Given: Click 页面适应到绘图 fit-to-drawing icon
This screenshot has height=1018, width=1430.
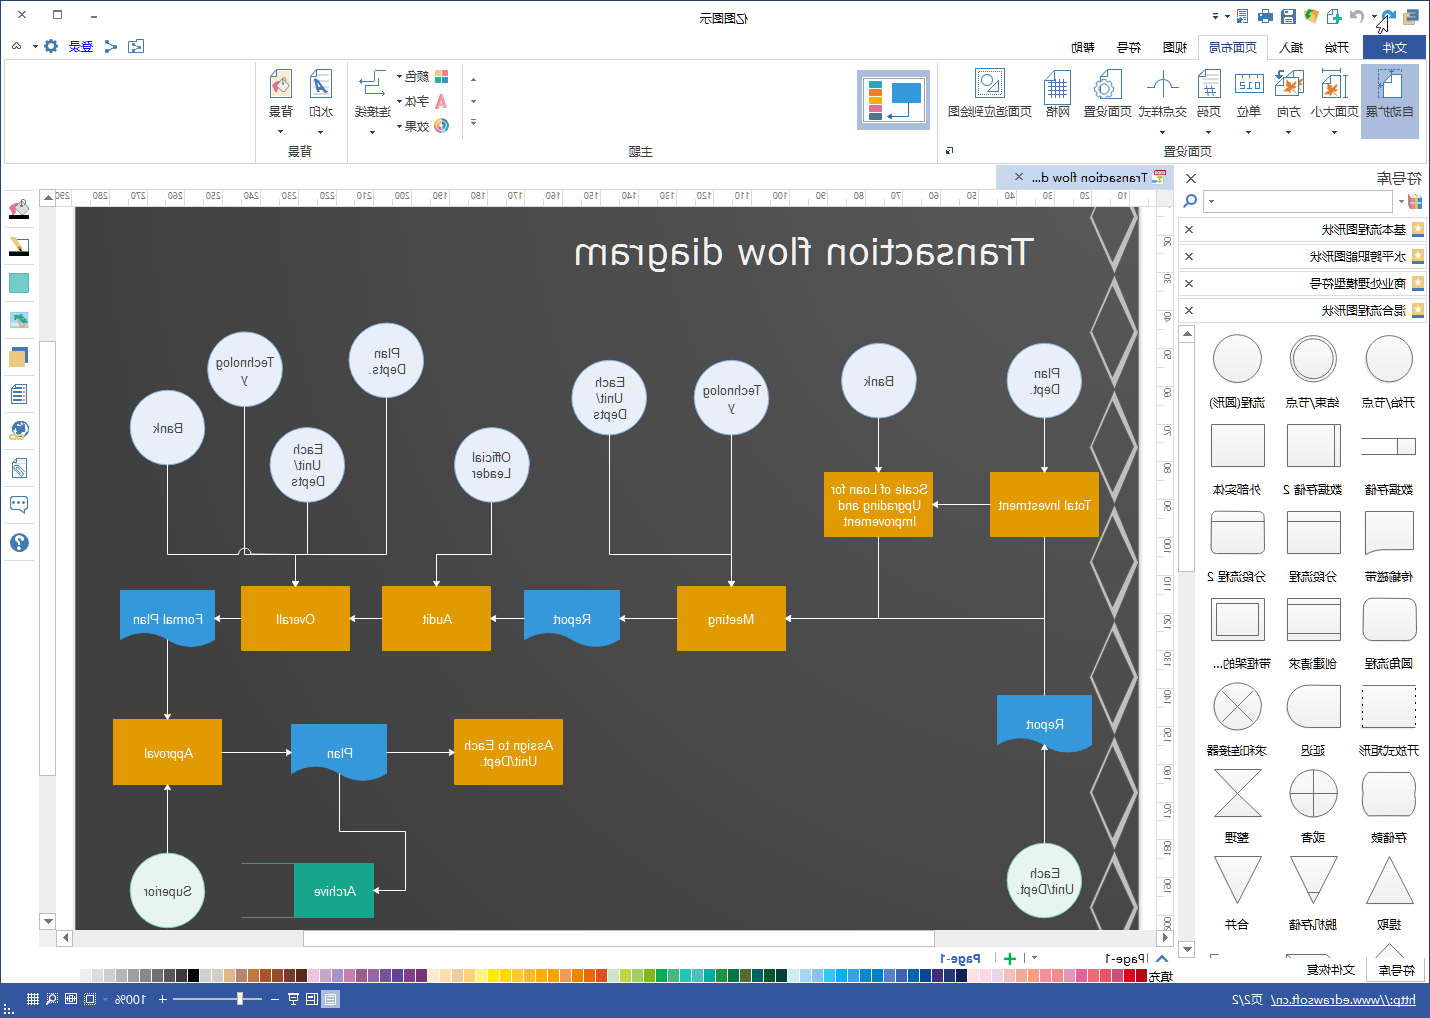Looking at the screenshot, I should 989,84.
